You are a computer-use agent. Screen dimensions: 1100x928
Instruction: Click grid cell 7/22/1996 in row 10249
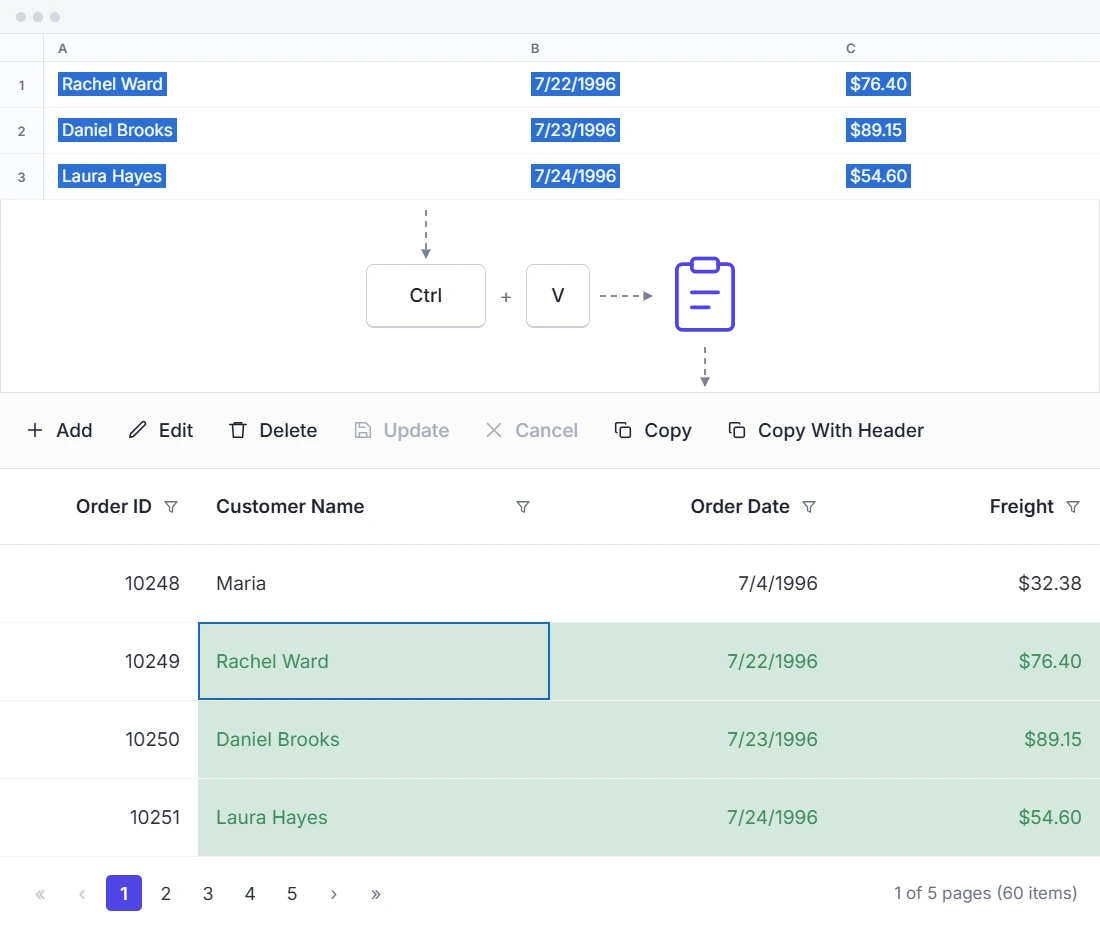tap(693, 661)
